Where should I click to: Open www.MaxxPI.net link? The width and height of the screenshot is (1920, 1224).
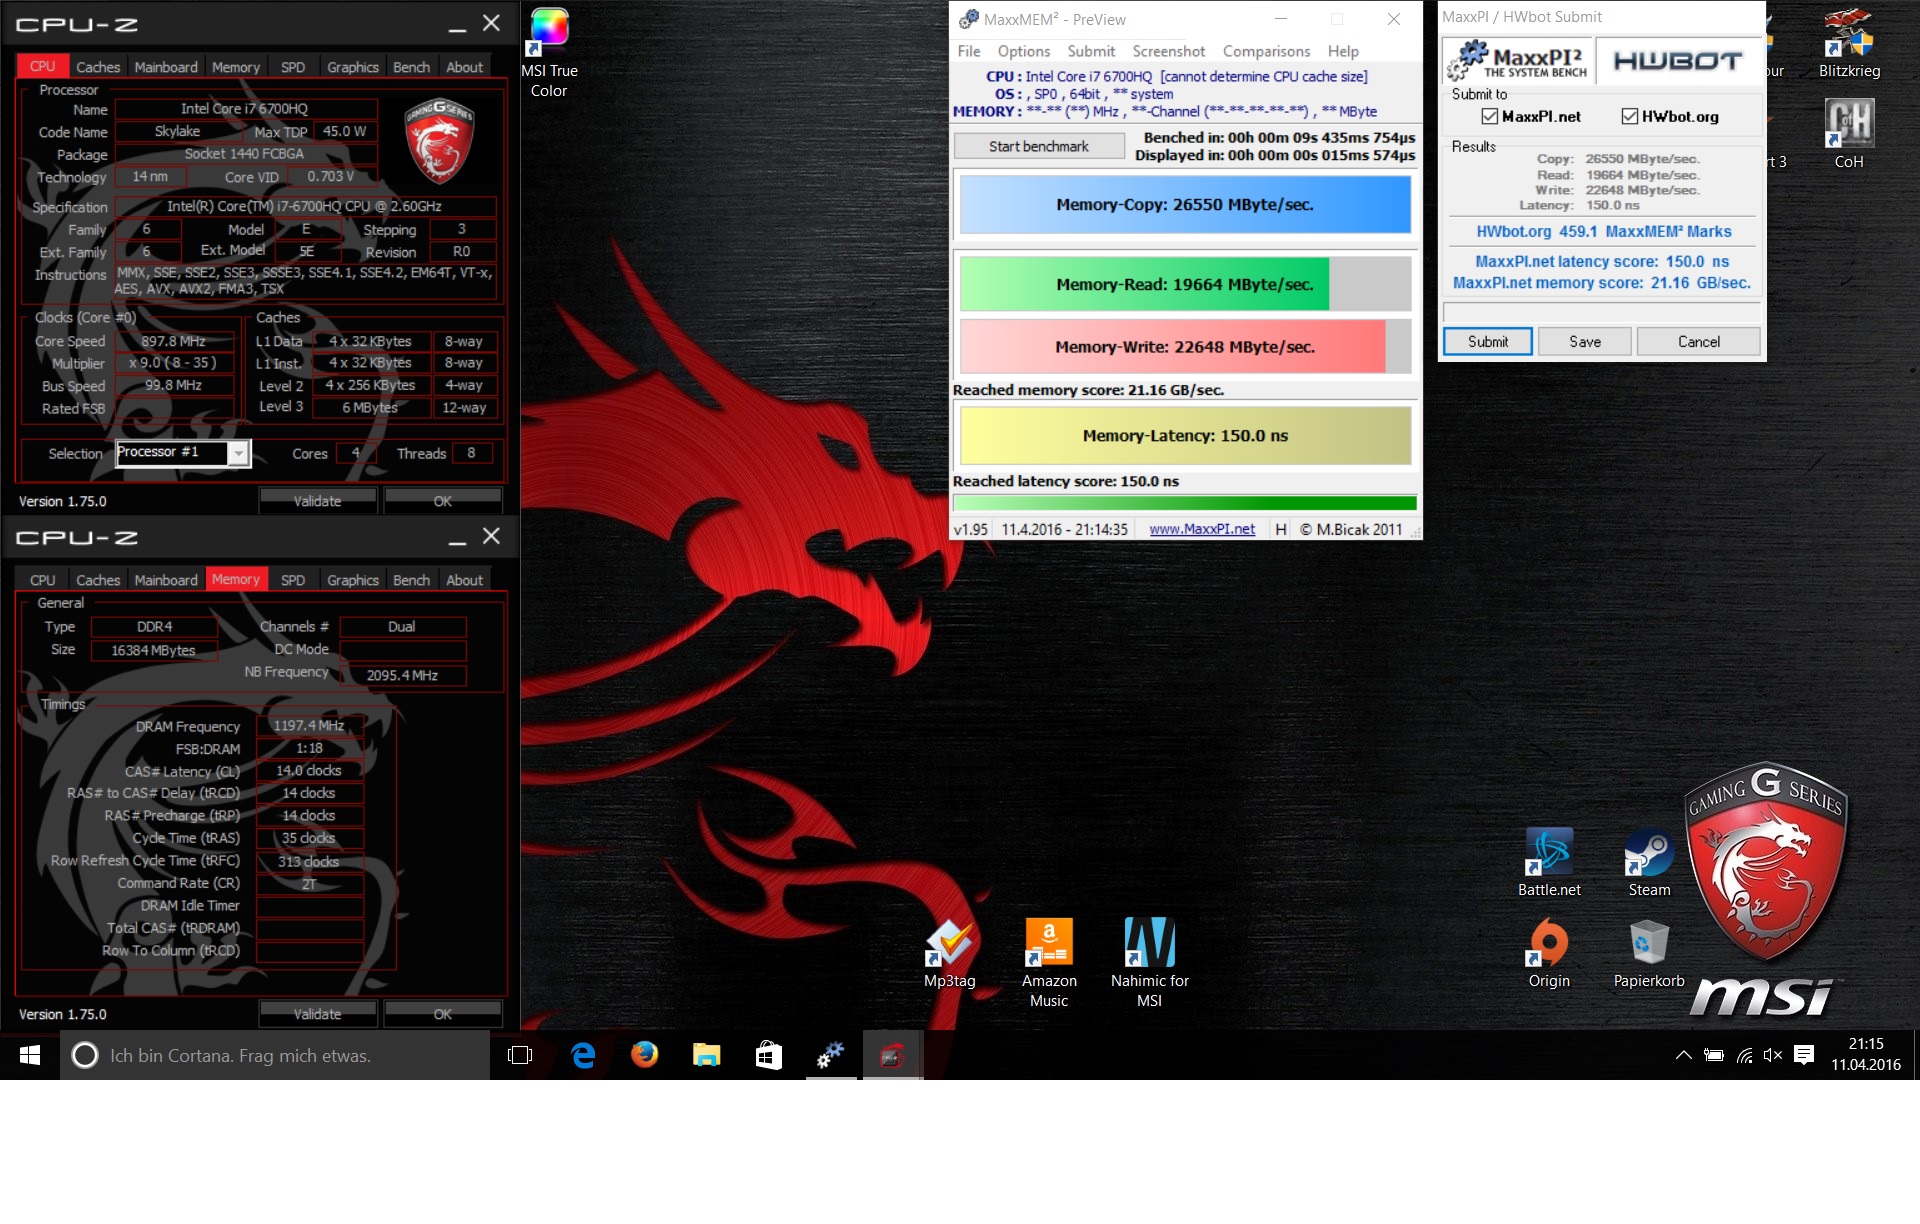[x=1202, y=529]
